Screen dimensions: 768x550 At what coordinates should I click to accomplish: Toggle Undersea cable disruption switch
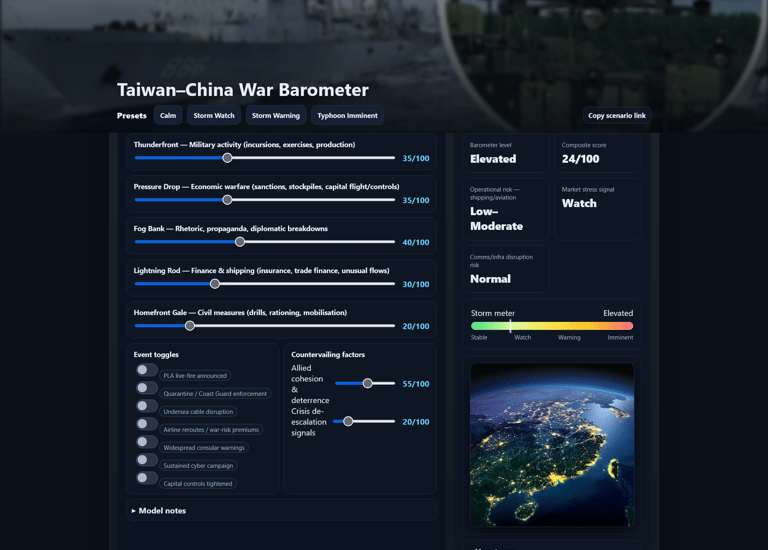coord(146,406)
